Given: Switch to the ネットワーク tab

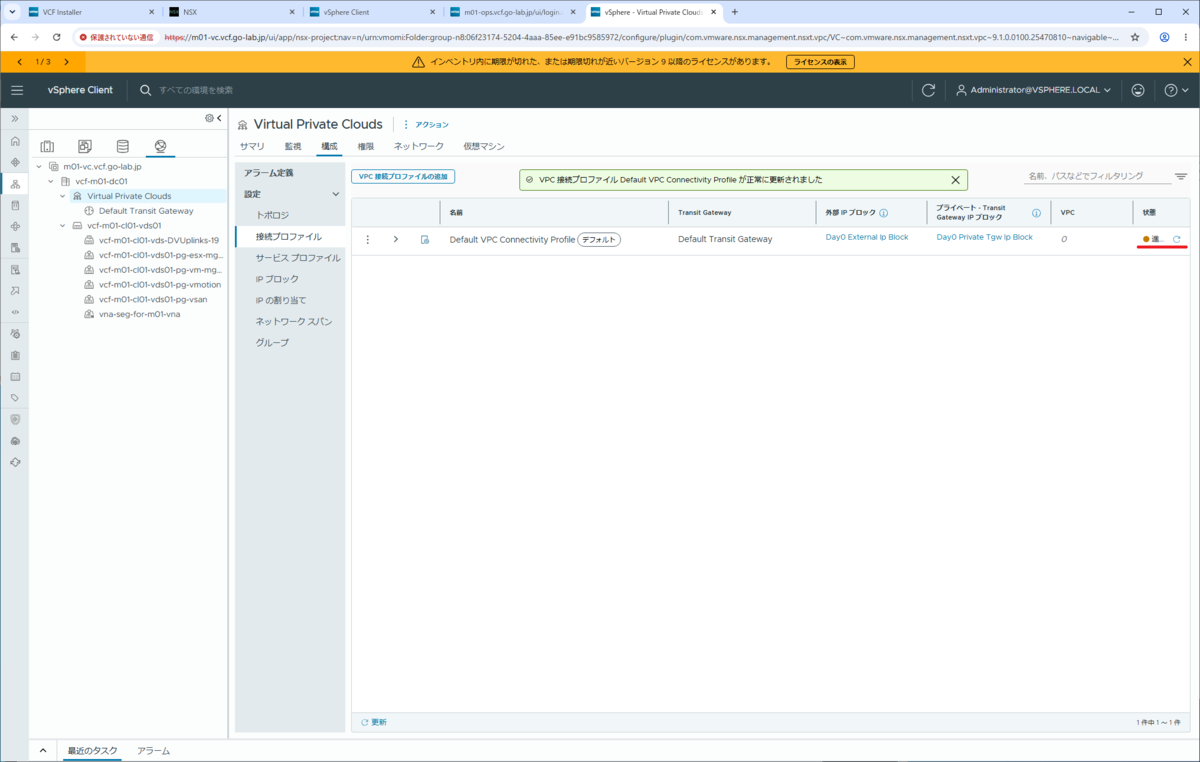Looking at the screenshot, I should tap(419, 146).
